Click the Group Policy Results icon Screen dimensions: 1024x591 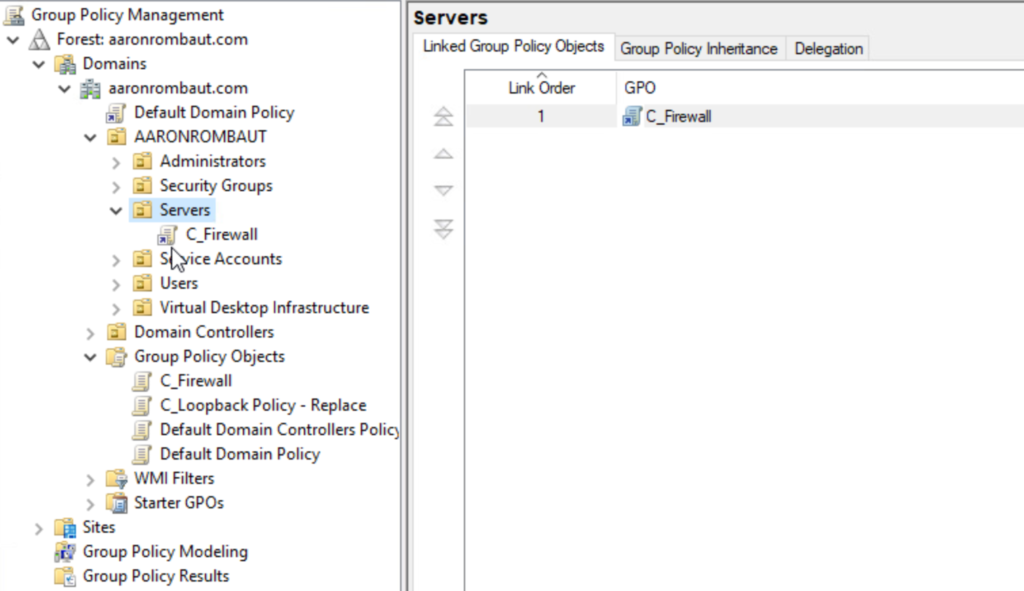point(66,576)
